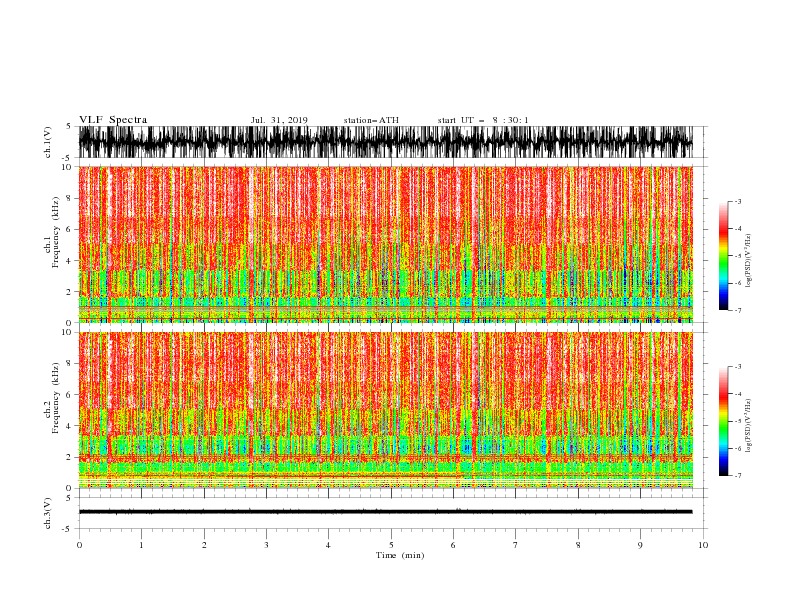Click the "-3" label on ch.1 color bar
Image resolution: width=792 pixels, height=612 pixels.
[x=737, y=202]
